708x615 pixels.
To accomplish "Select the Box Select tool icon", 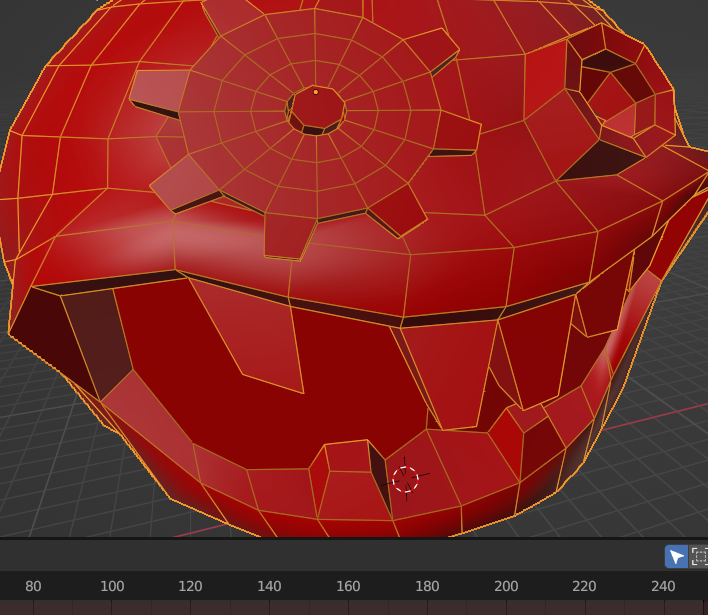I will (699, 557).
